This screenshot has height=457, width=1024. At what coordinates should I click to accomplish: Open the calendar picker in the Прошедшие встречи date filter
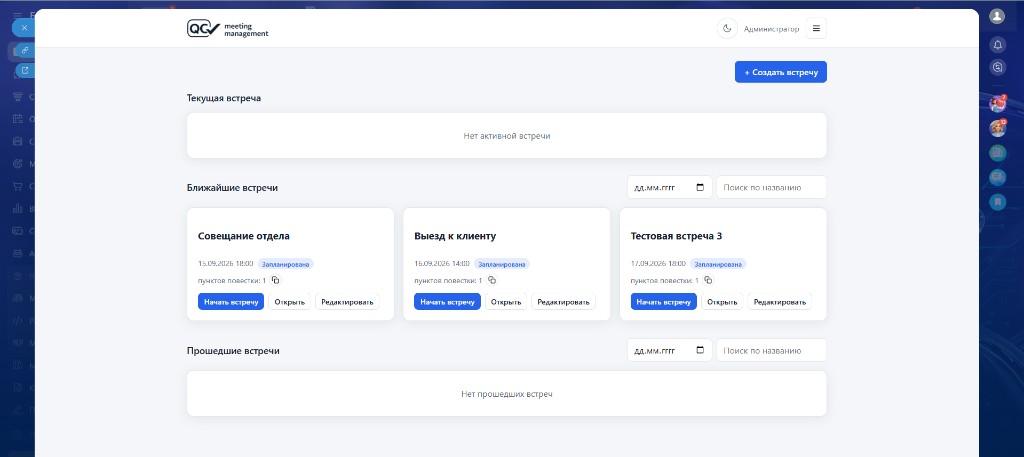[700, 350]
